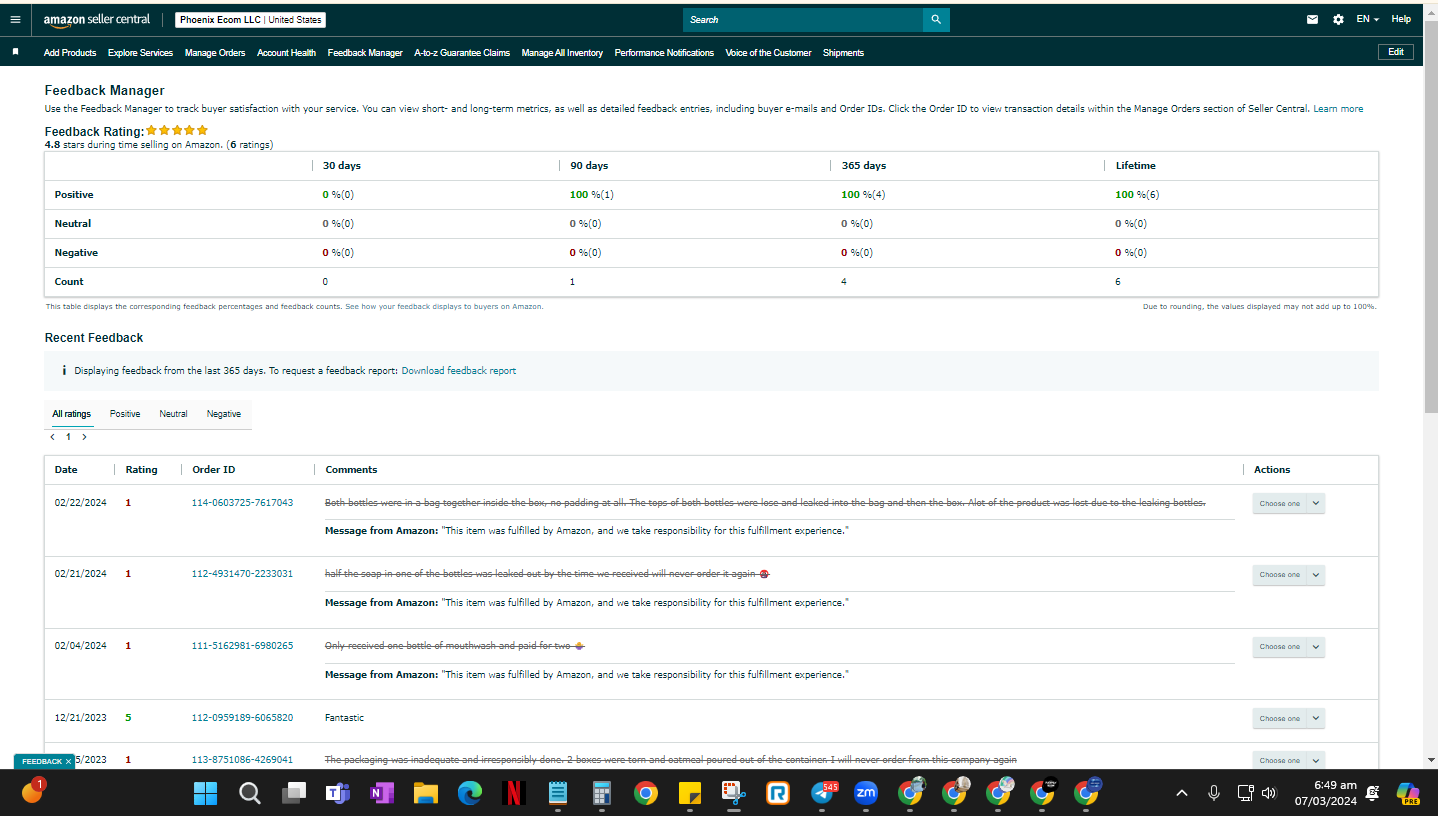1438x816 pixels.
Task: Open Task View in taskbar
Action: tap(294, 794)
